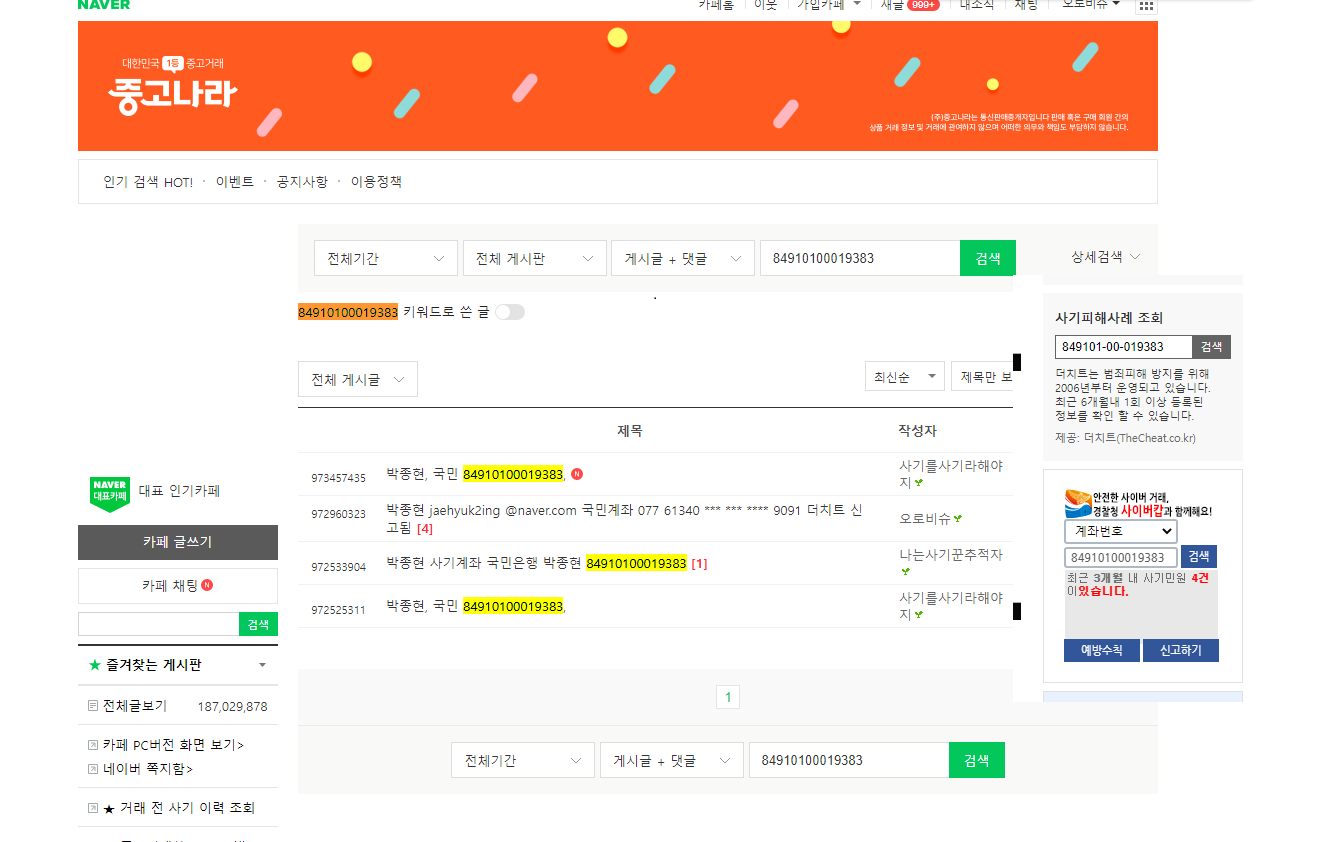Click the new-post N icon beside post 973457435
1339x842 pixels.
[x=577, y=474]
